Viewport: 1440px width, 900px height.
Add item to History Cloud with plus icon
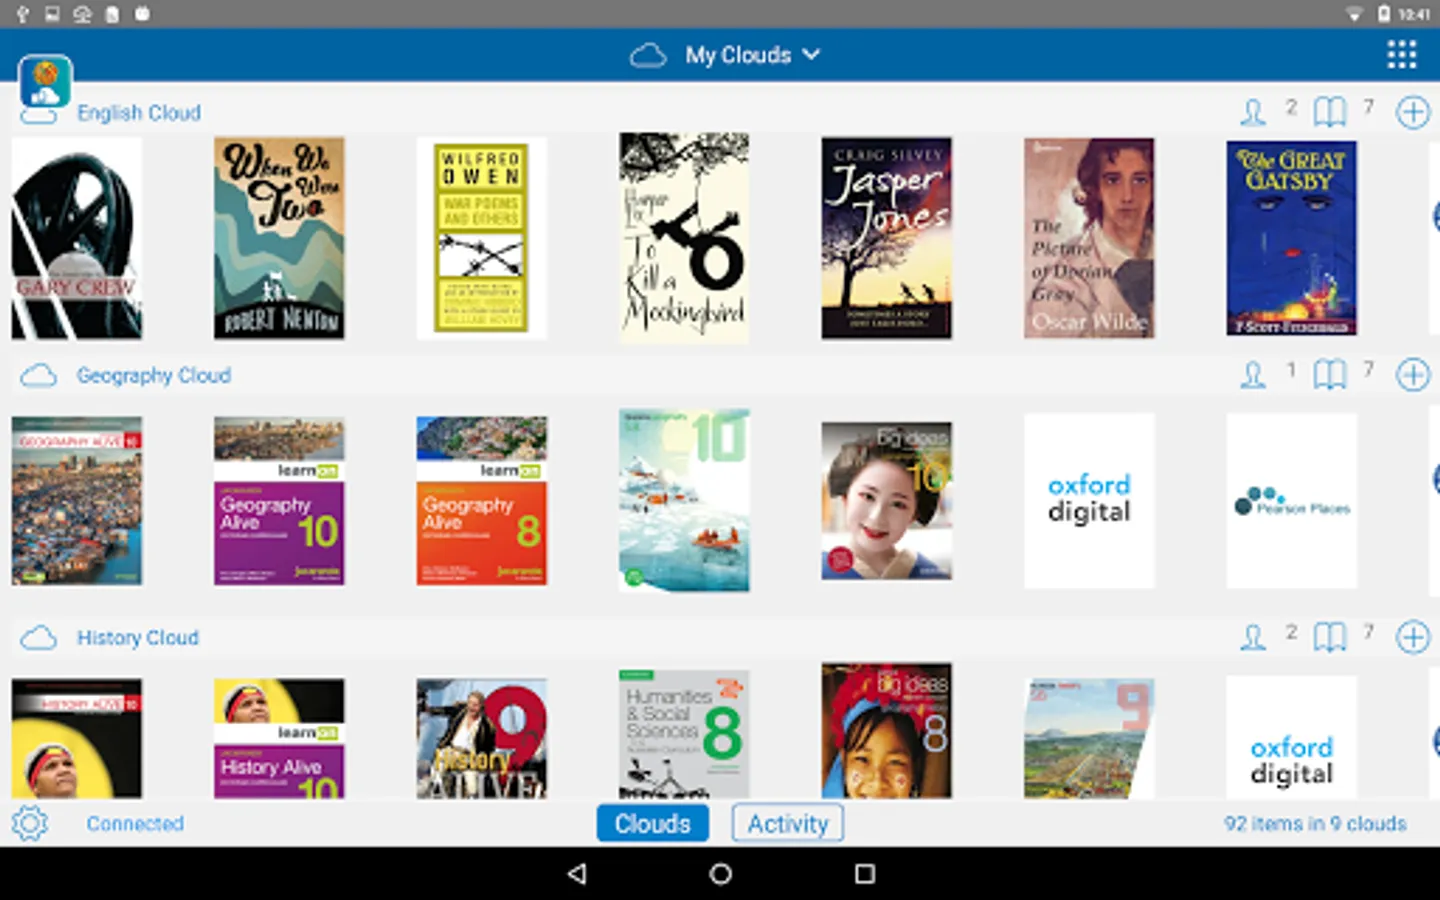[x=1412, y=637]
